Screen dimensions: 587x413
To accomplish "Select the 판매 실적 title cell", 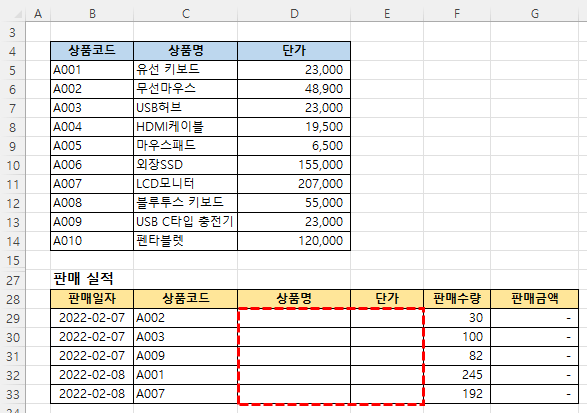I will (x=92, y=279).
